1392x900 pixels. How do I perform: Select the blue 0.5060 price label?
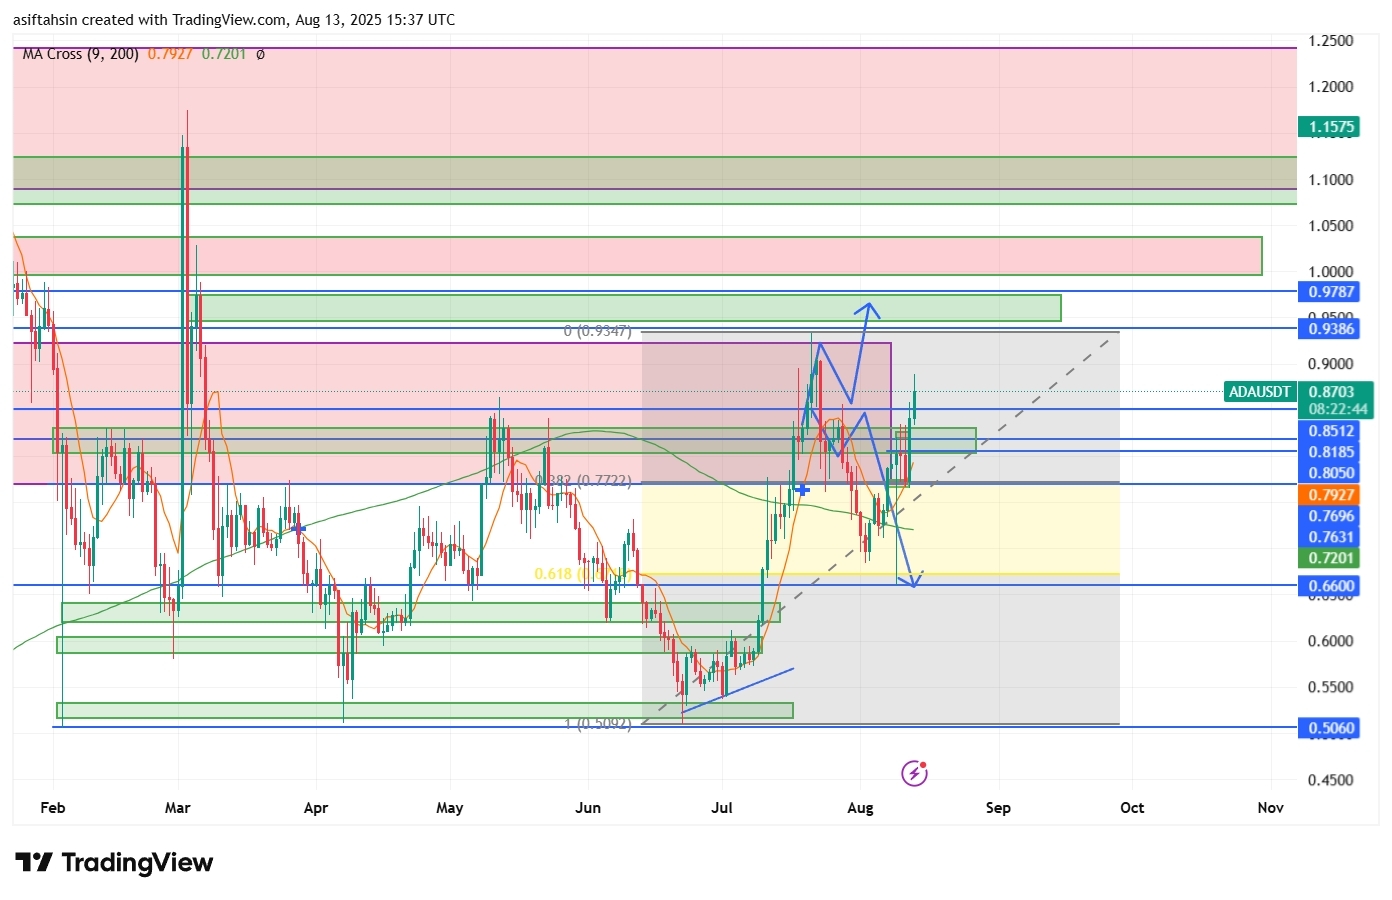(1331, 728)
